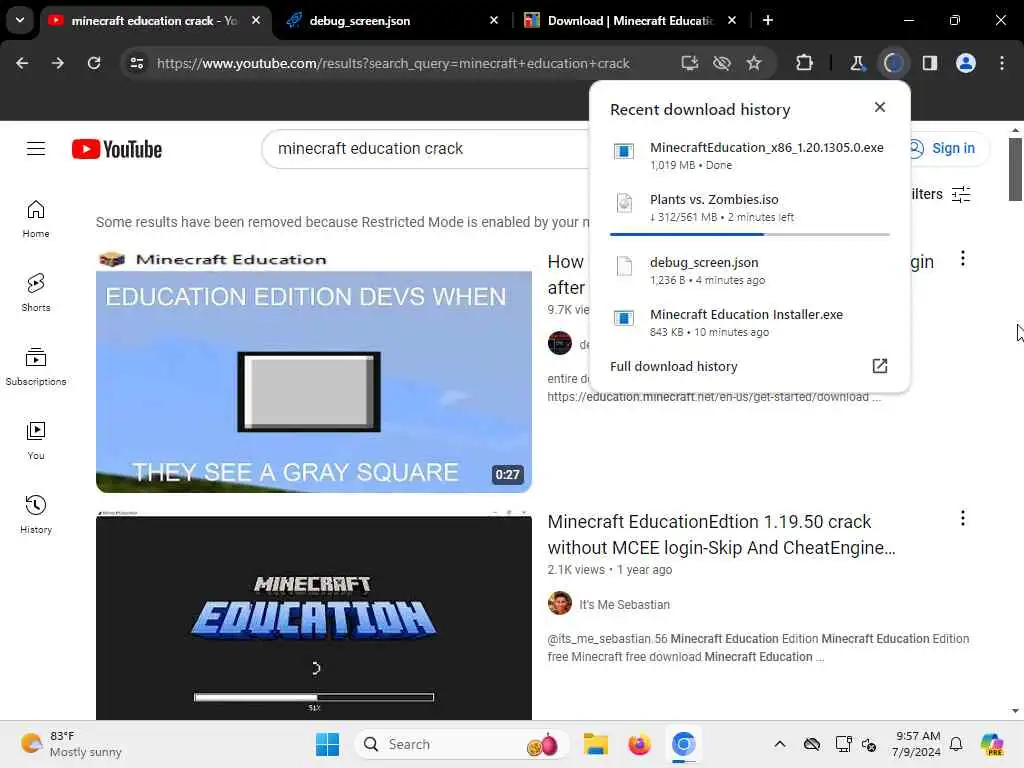Open File Explorer from taskbar

[596, 744]
